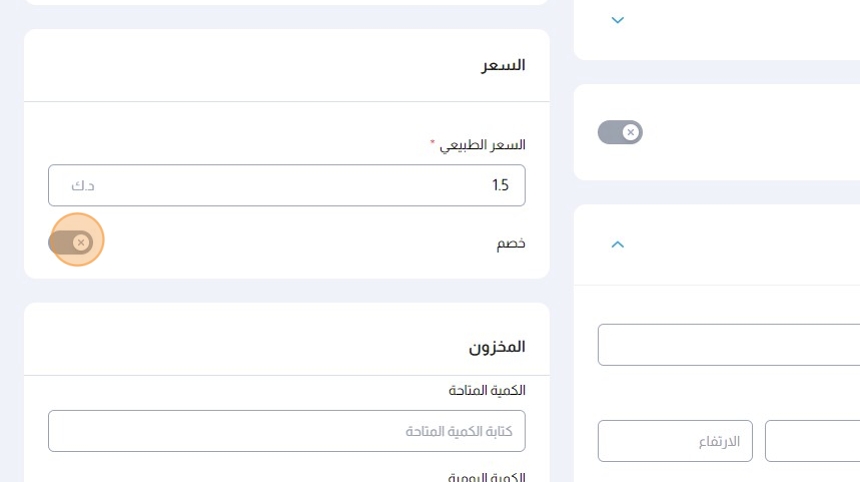This screenshot has width=860, height=482.
Task: Click the الكمية المتاحة label text
Action: 487,390
